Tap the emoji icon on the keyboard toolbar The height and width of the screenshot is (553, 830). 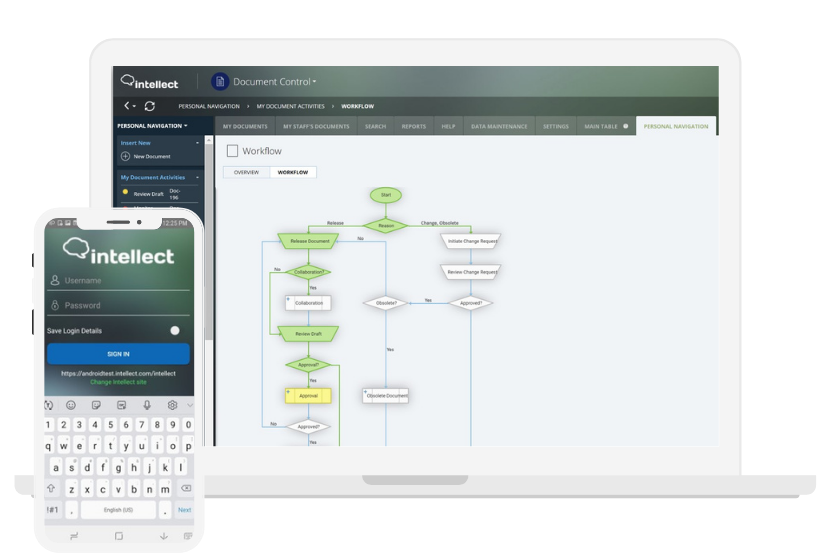[x=71, y=405]
